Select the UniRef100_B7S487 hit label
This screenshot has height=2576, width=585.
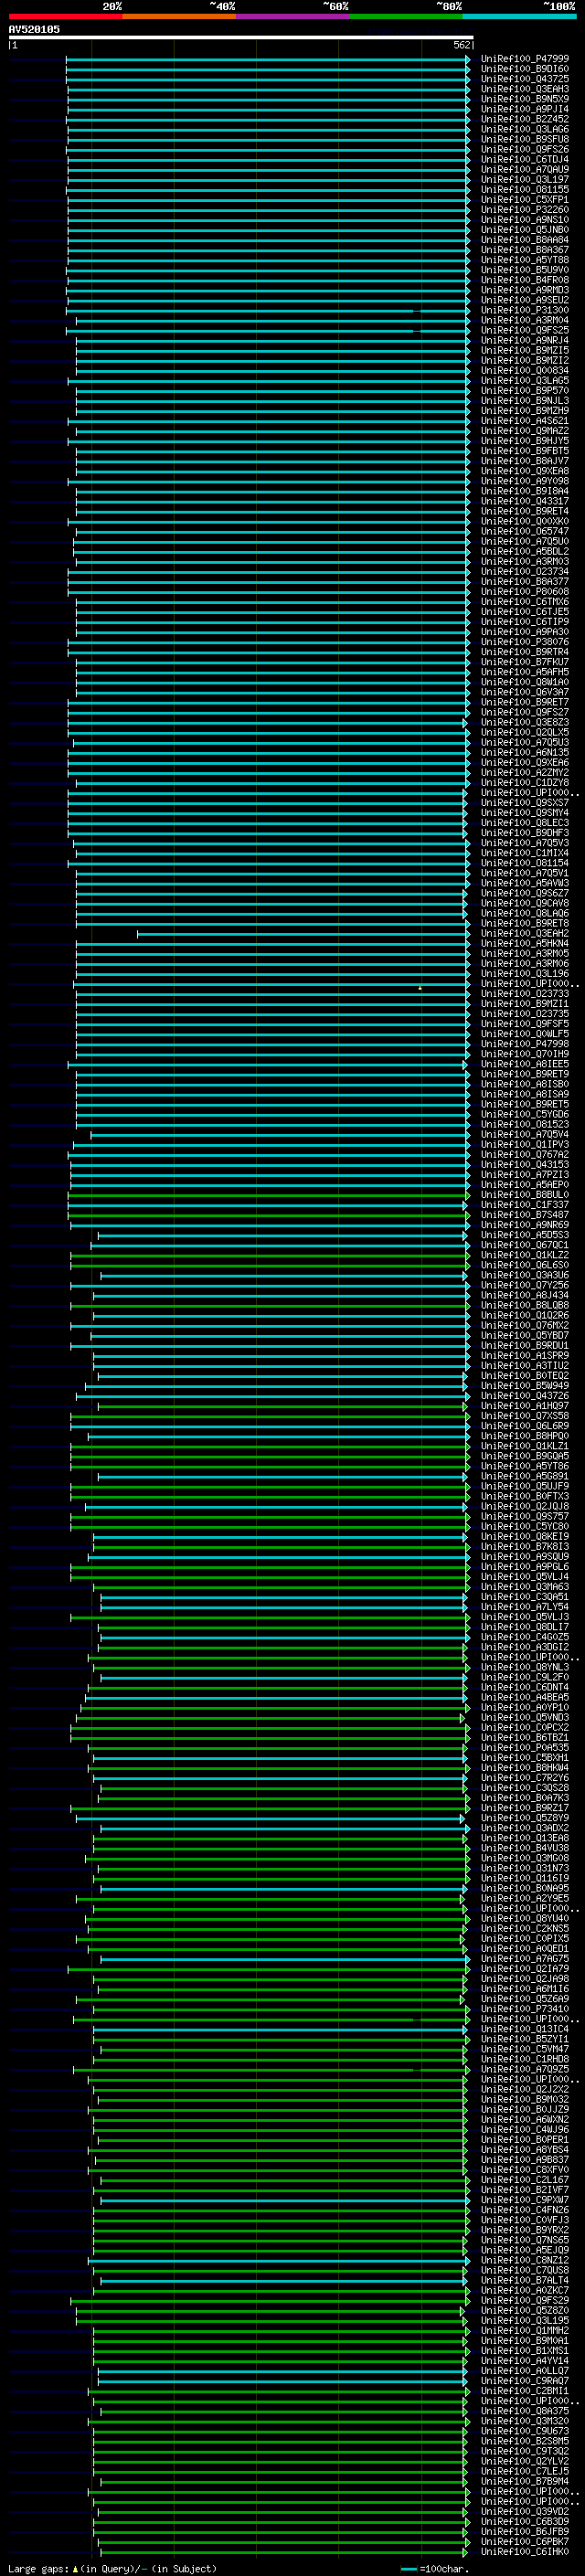pos(525,1215)
